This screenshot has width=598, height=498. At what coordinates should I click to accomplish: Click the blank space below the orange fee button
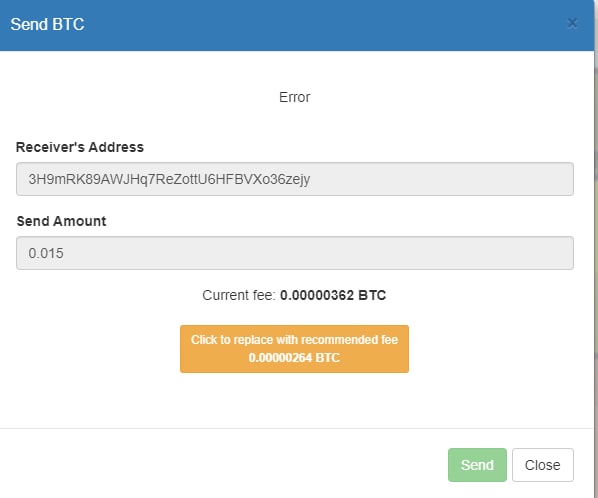point(294,400)
